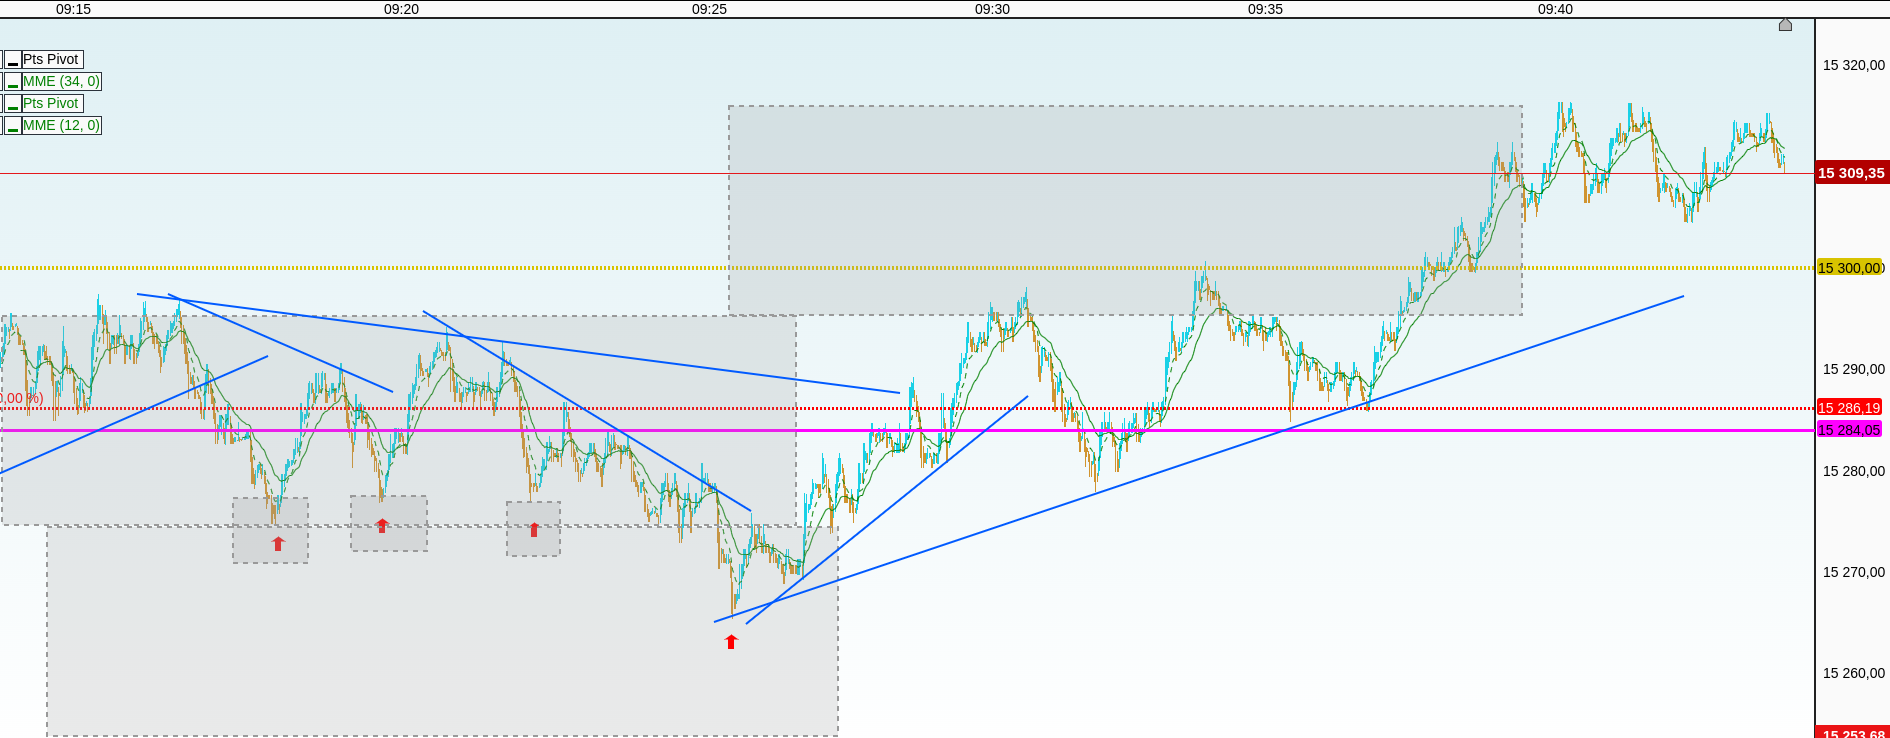Click the yellow 15 300,00 price tag
1890x738 pixels.
coord(1850,268)
